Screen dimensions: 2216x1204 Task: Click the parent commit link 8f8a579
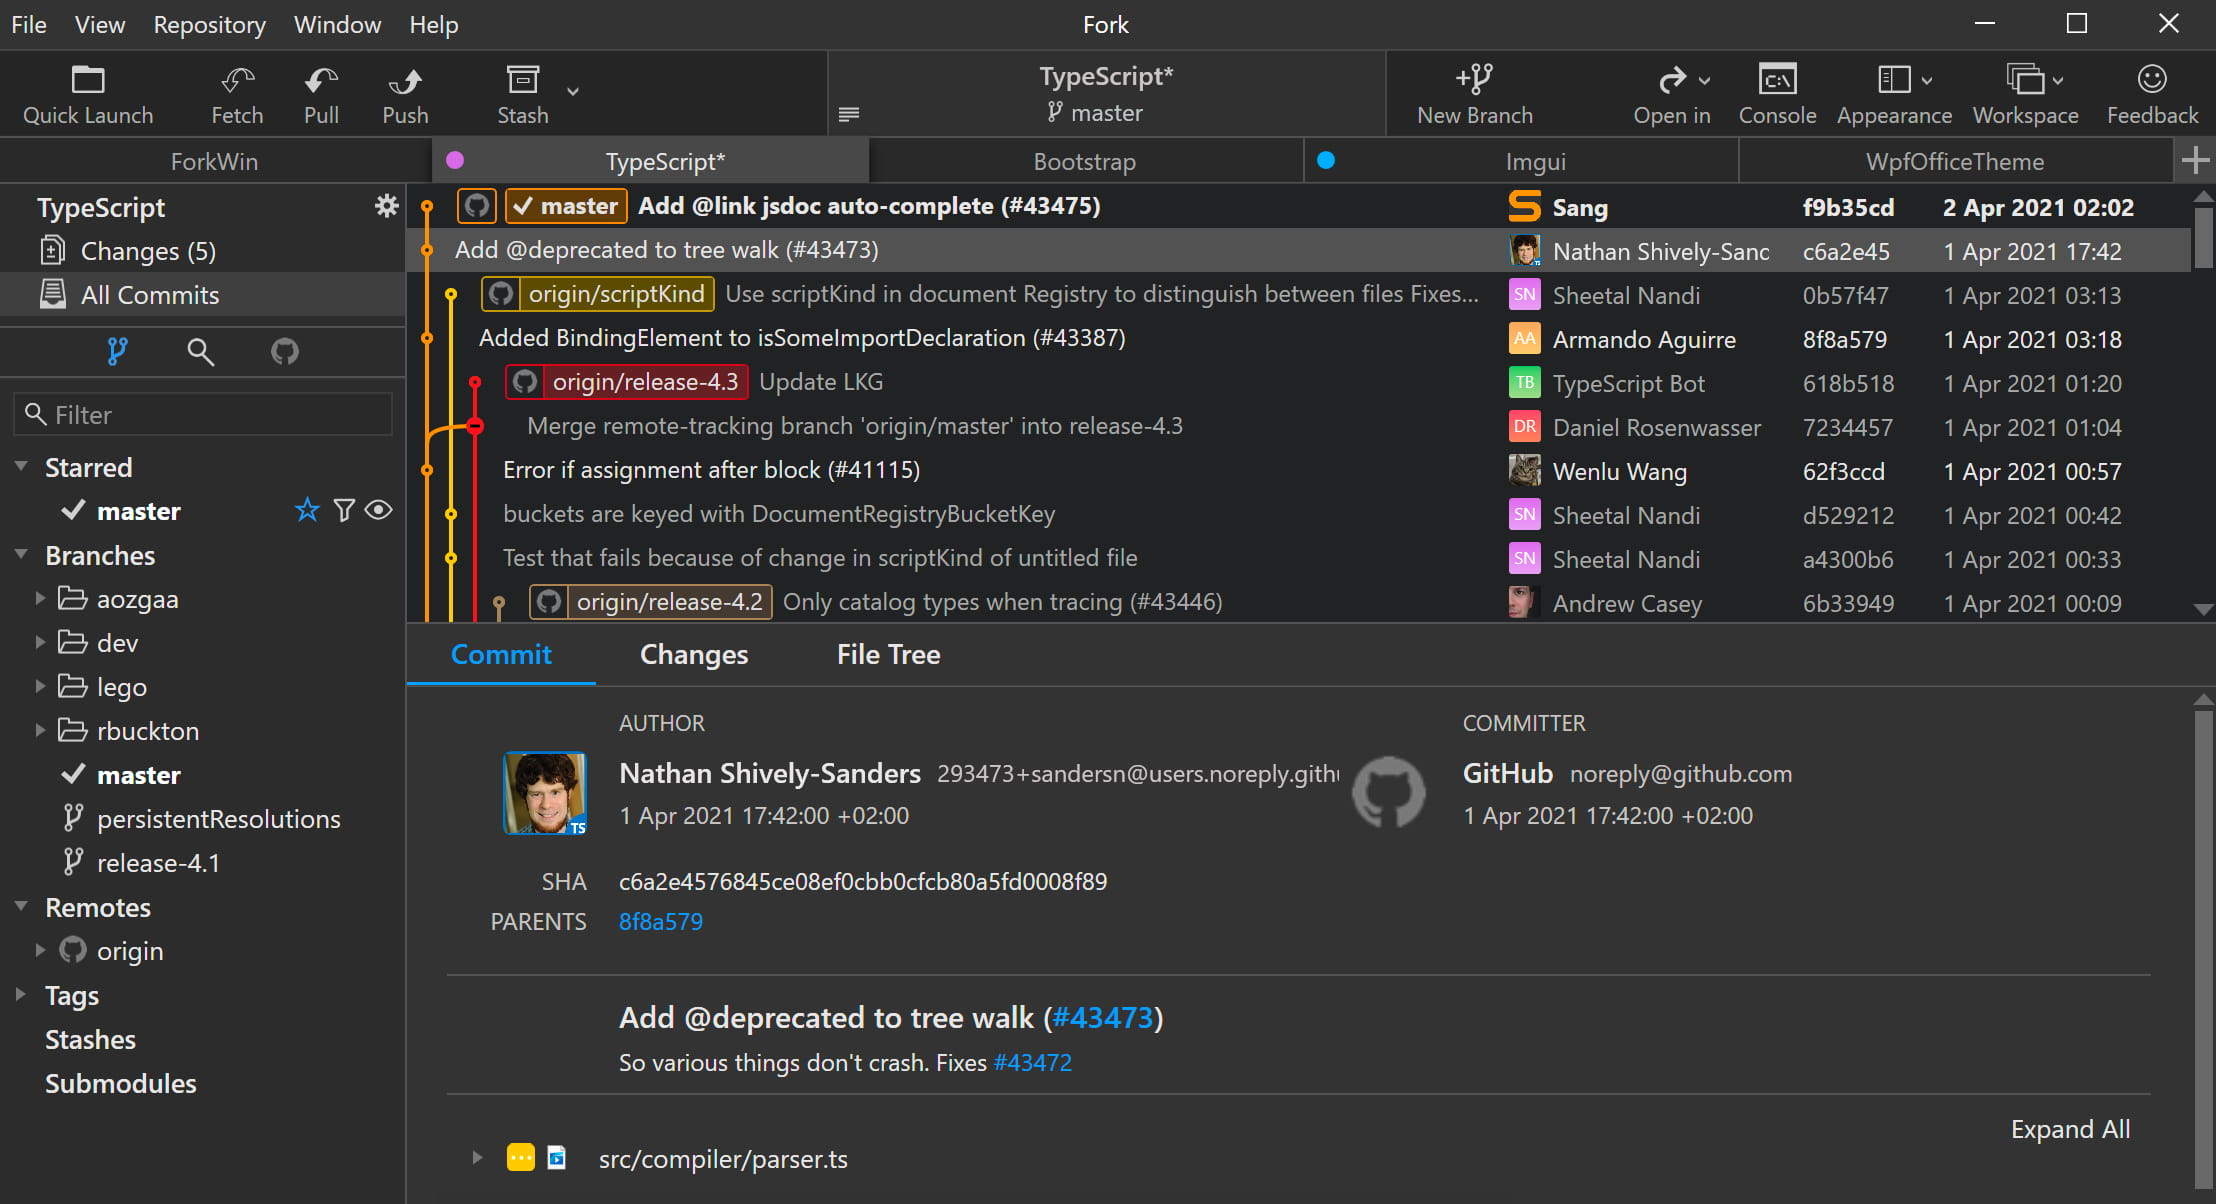click(663, 921)
